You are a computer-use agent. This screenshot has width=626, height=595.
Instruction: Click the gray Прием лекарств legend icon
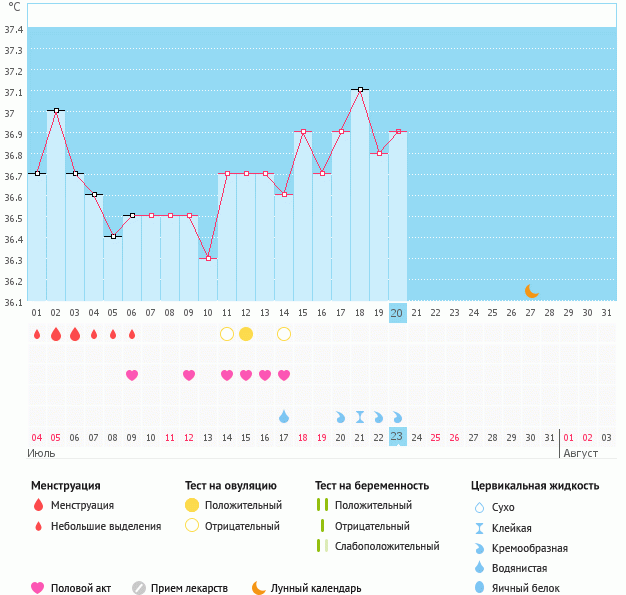pyautogui.click(x=139, y=588)
